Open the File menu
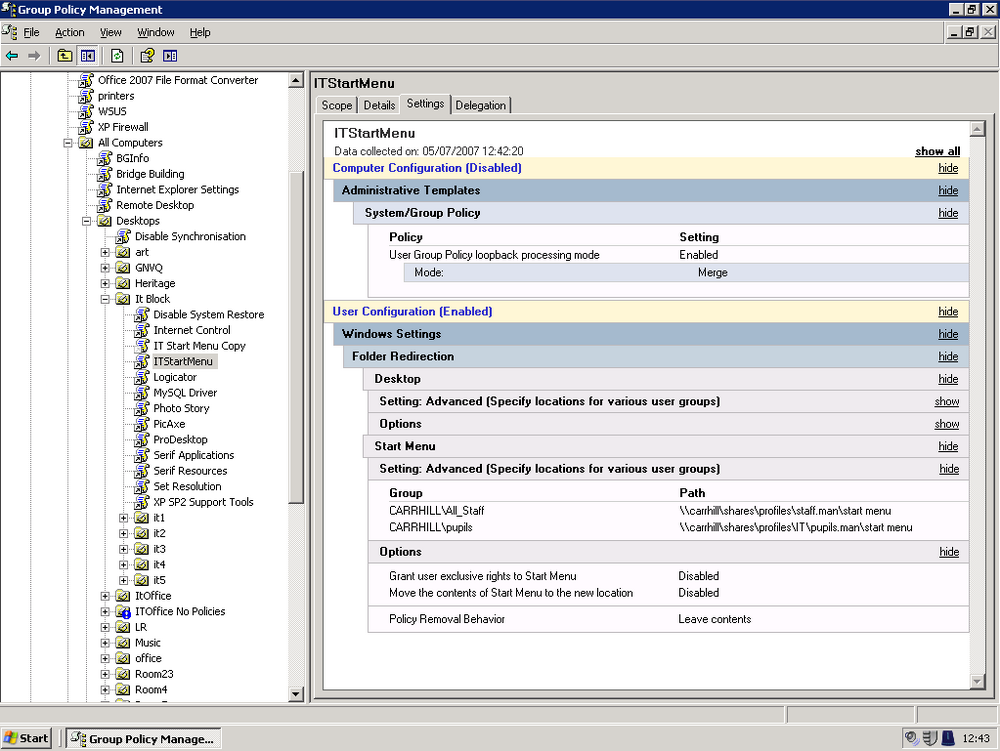Viewport: 1000px width, 751px height. 31,33
